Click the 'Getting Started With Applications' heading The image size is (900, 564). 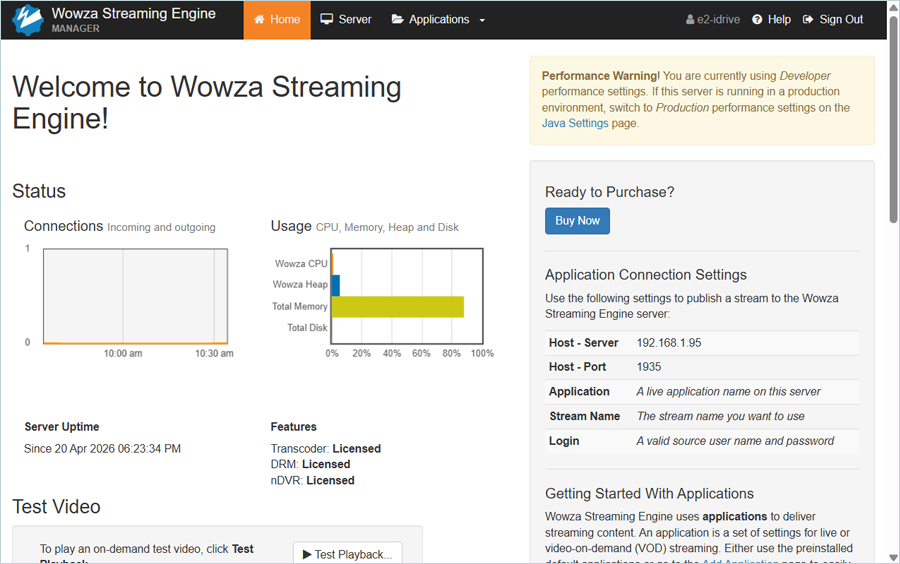click(x=649, y=493)
